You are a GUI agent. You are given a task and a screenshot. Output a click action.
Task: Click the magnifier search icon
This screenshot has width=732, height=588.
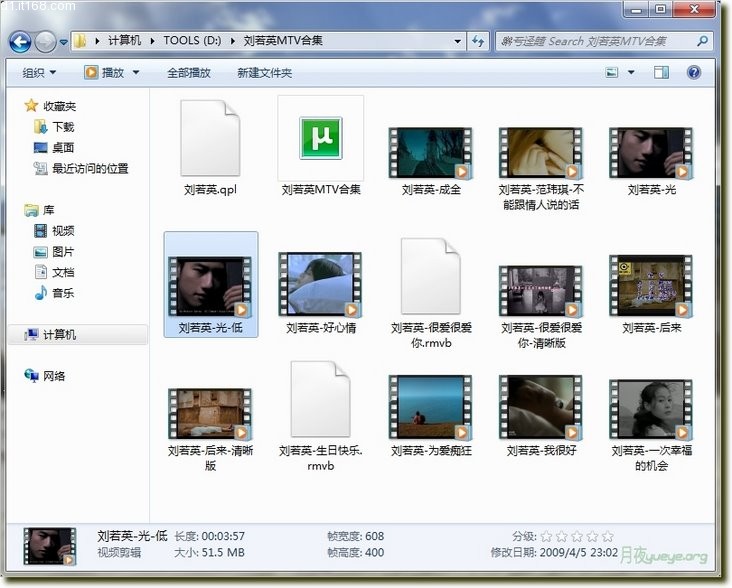click(x=703, y=41)
